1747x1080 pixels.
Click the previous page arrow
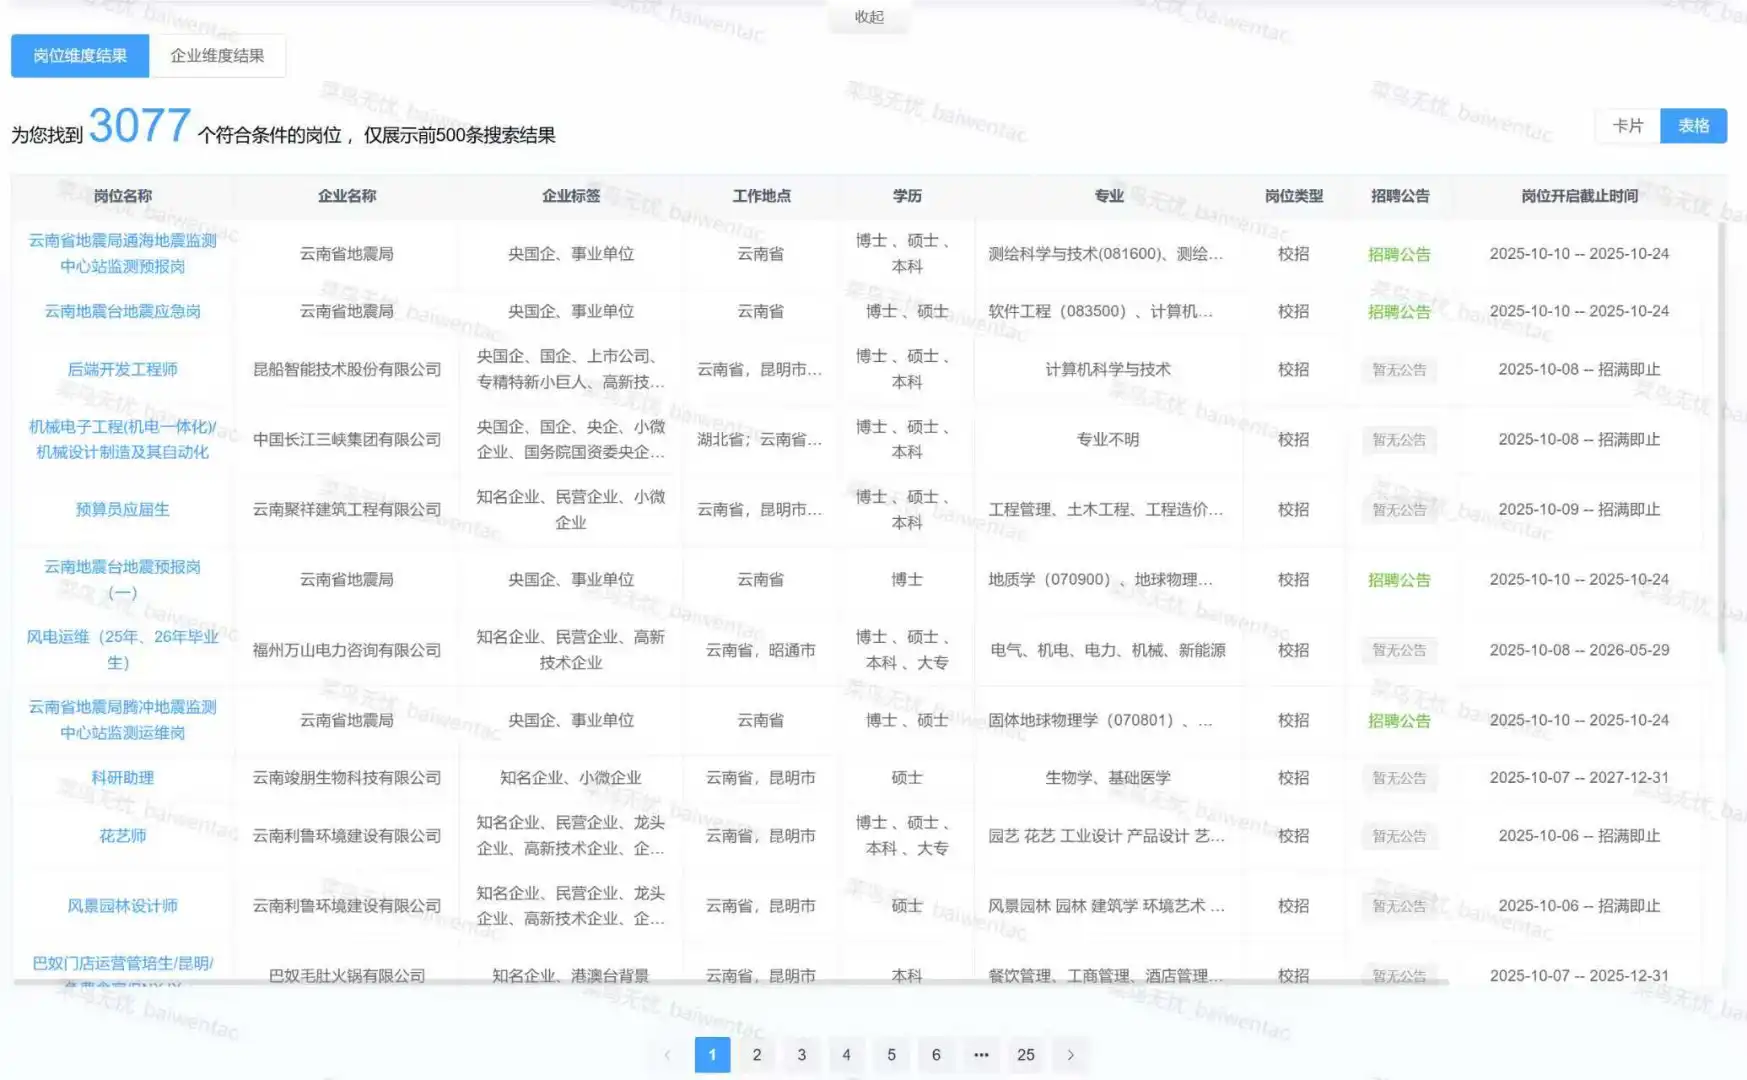pyautogui.click(x=667, y=1055)
